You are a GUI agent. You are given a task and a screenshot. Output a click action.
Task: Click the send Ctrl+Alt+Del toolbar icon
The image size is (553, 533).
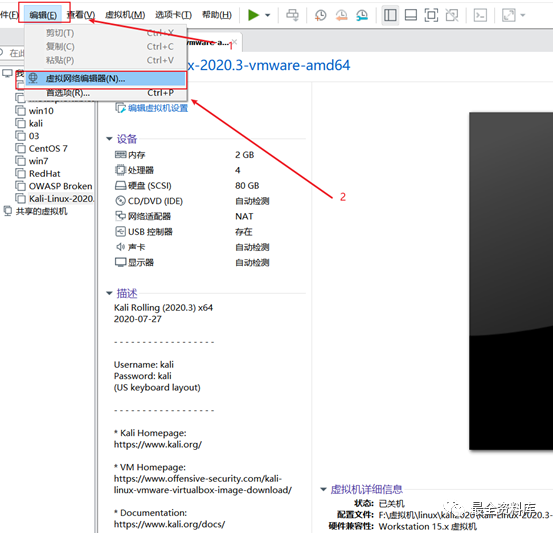[292, 15]
